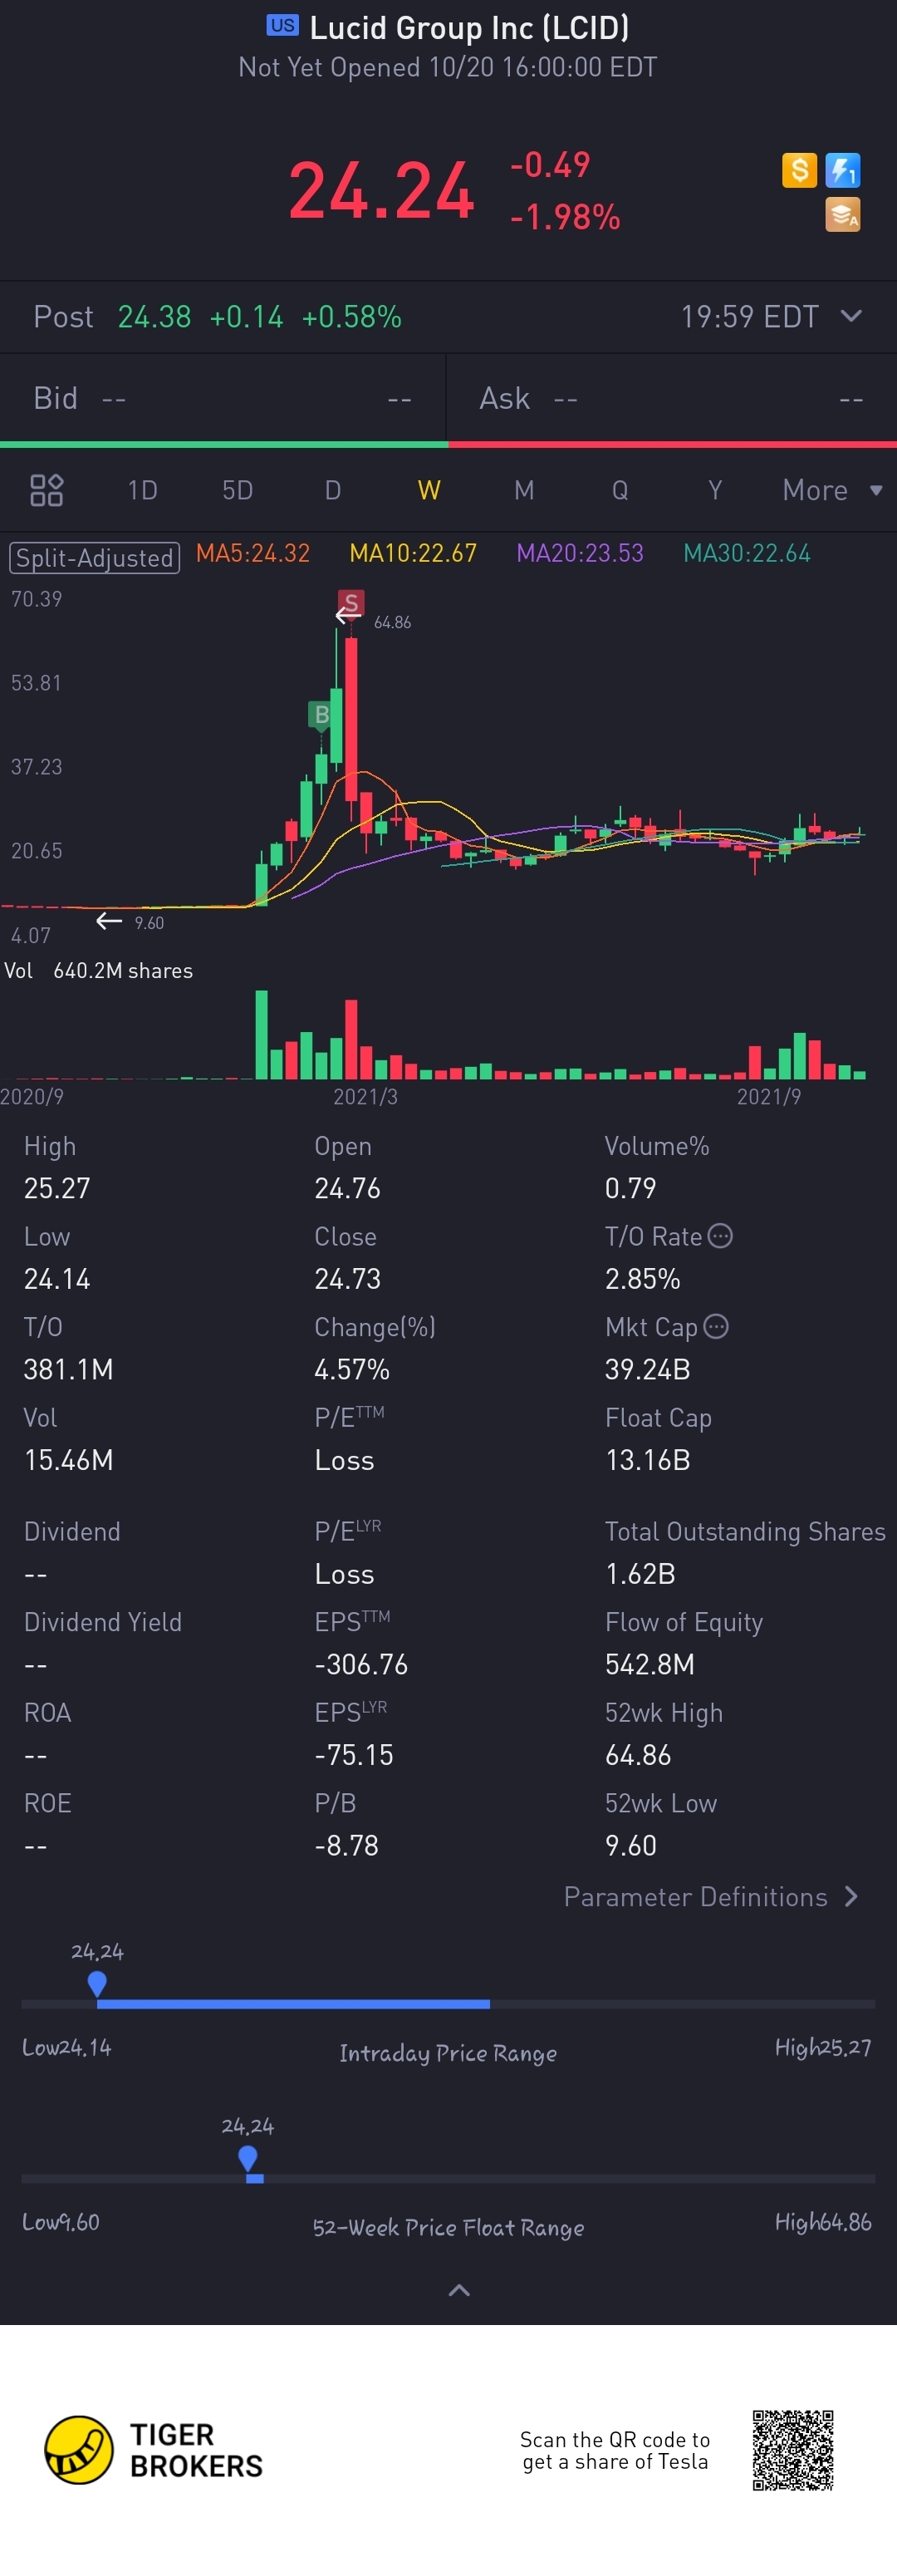Image resolution: width=897 pixels, height=2576 pixels.
Task: Tap the red S sell marker on chart
Action: [350, 603]
